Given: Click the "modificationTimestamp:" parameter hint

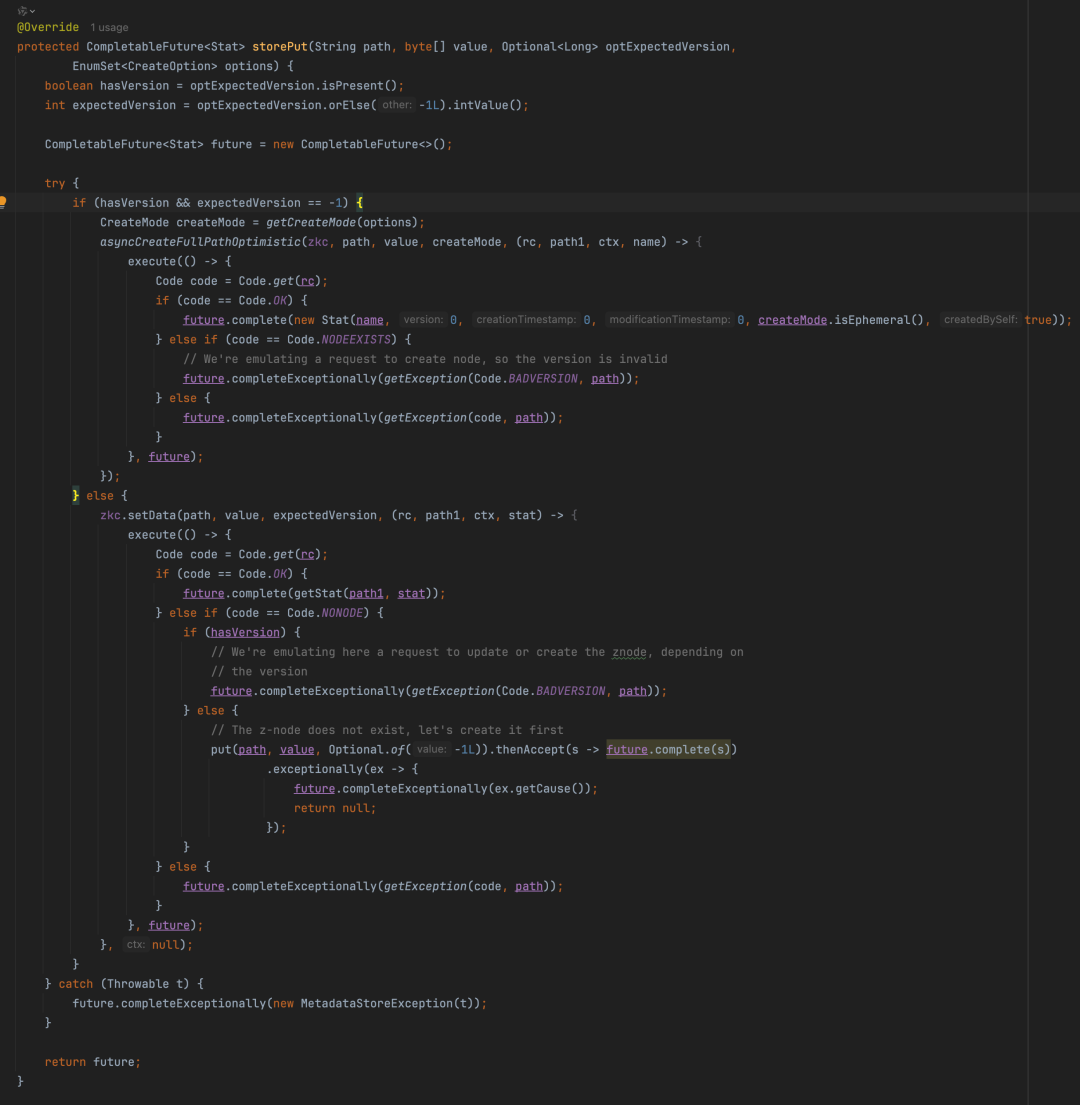Looking at the screenshot, I should point(669,320).
